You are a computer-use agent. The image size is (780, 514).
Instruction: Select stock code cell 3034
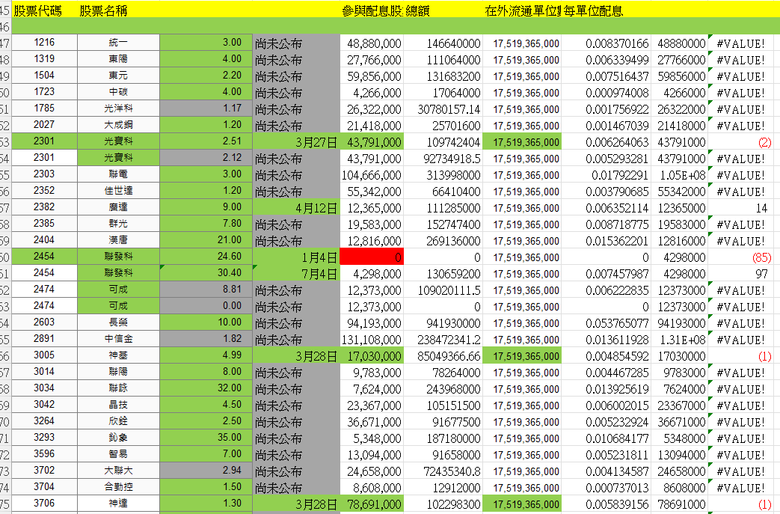pos(44,388)
